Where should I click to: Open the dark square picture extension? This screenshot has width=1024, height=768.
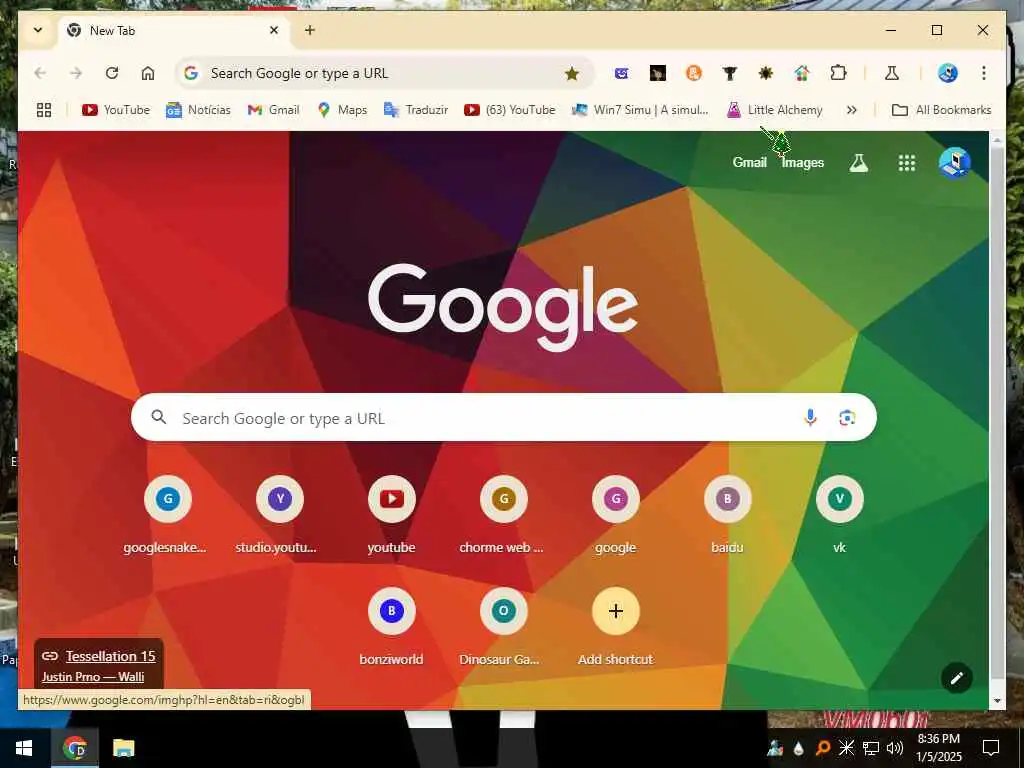click(658, 73)
